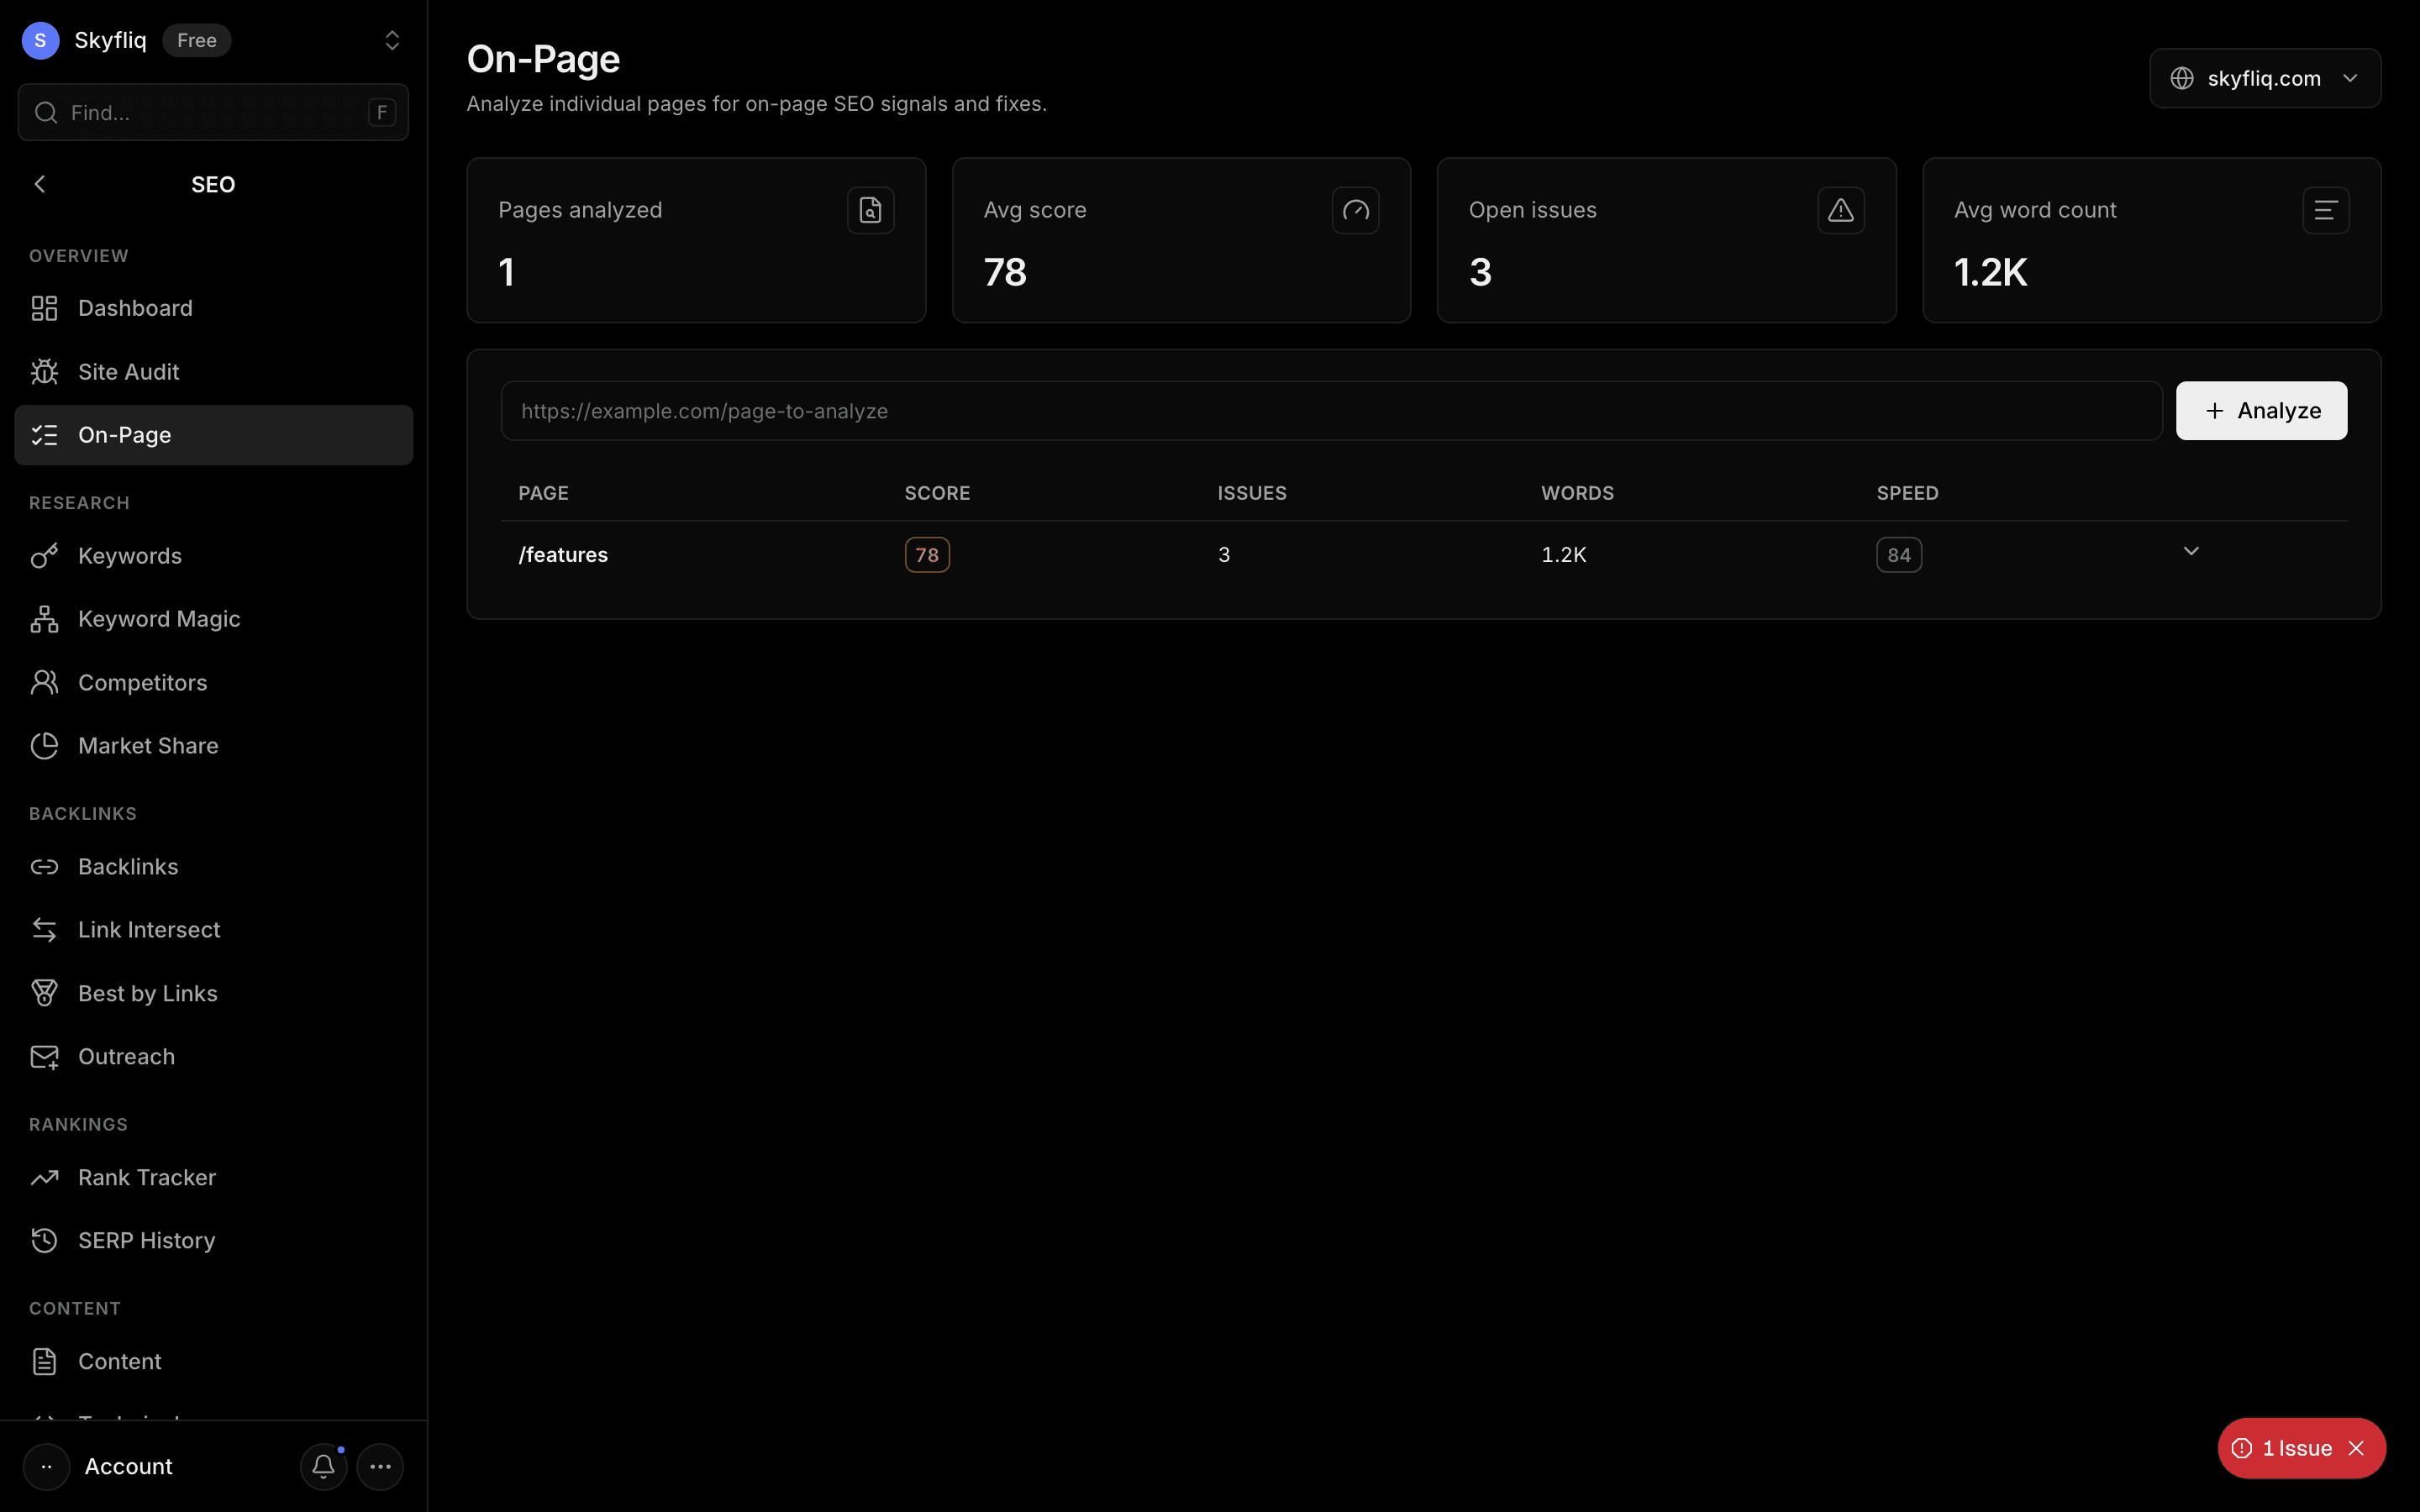Click the page URL input field

click(1331, 411)
